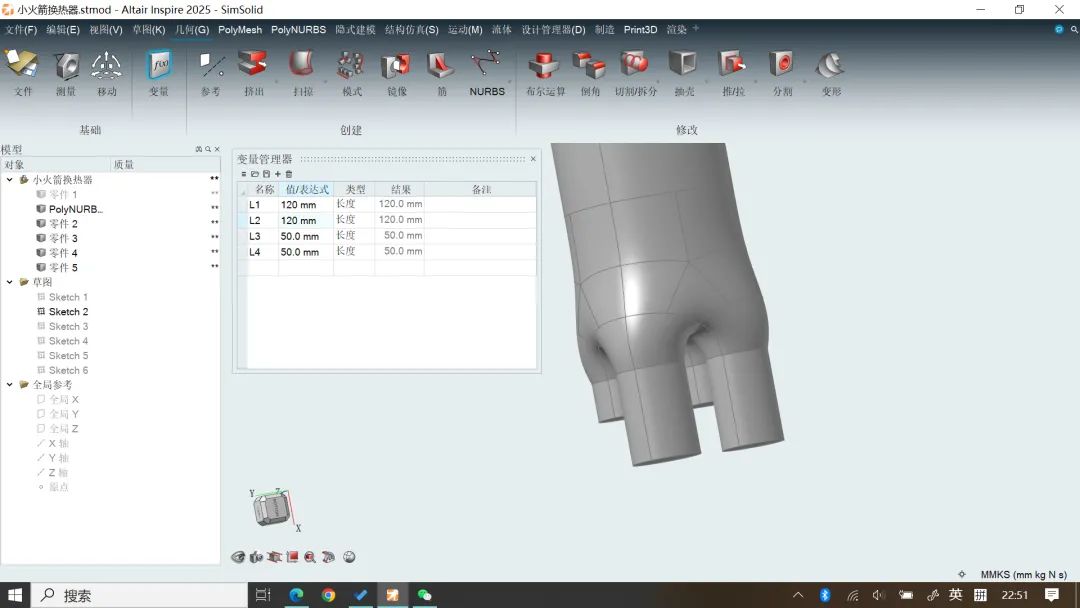Image resolution: width=1080 pixels, height=608 pixels.
Task: Select the 测量 (Measure) tool
Action: pos(66,67)
